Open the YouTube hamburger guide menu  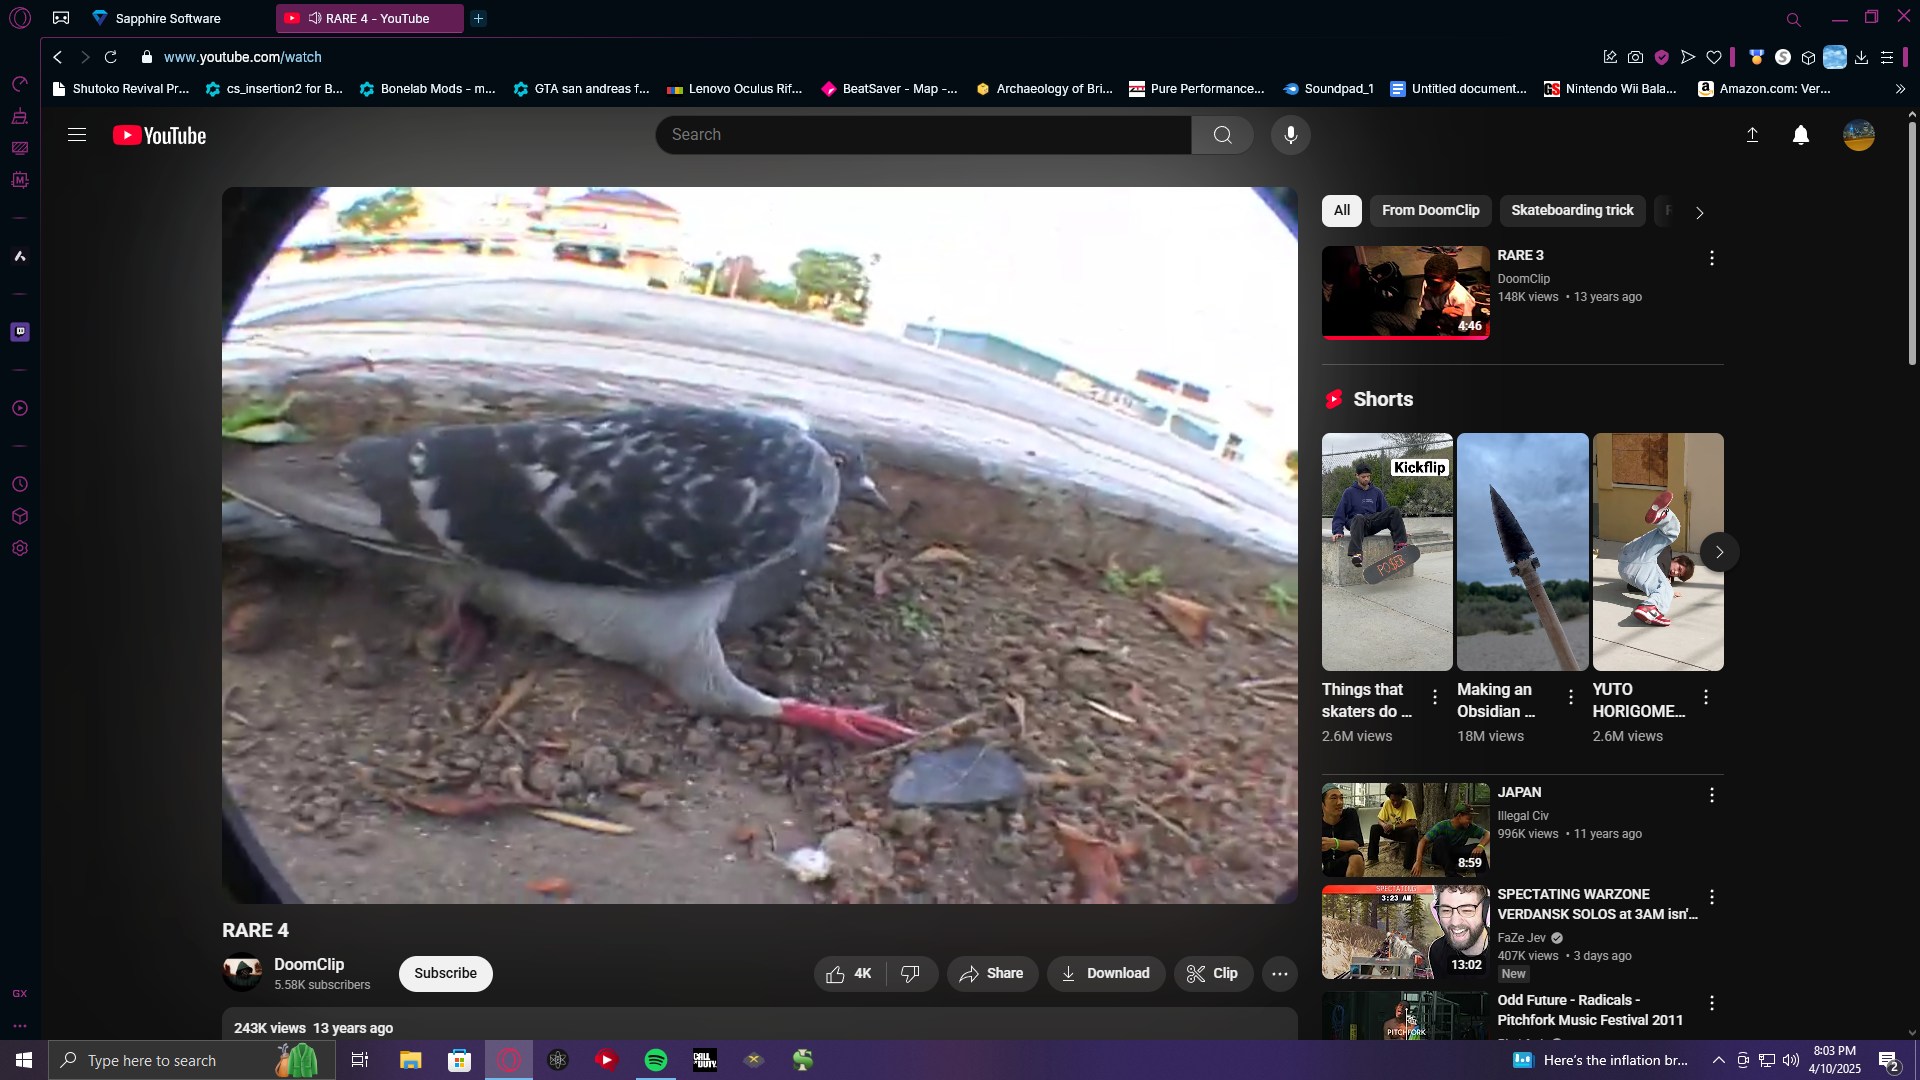point(77,135)
